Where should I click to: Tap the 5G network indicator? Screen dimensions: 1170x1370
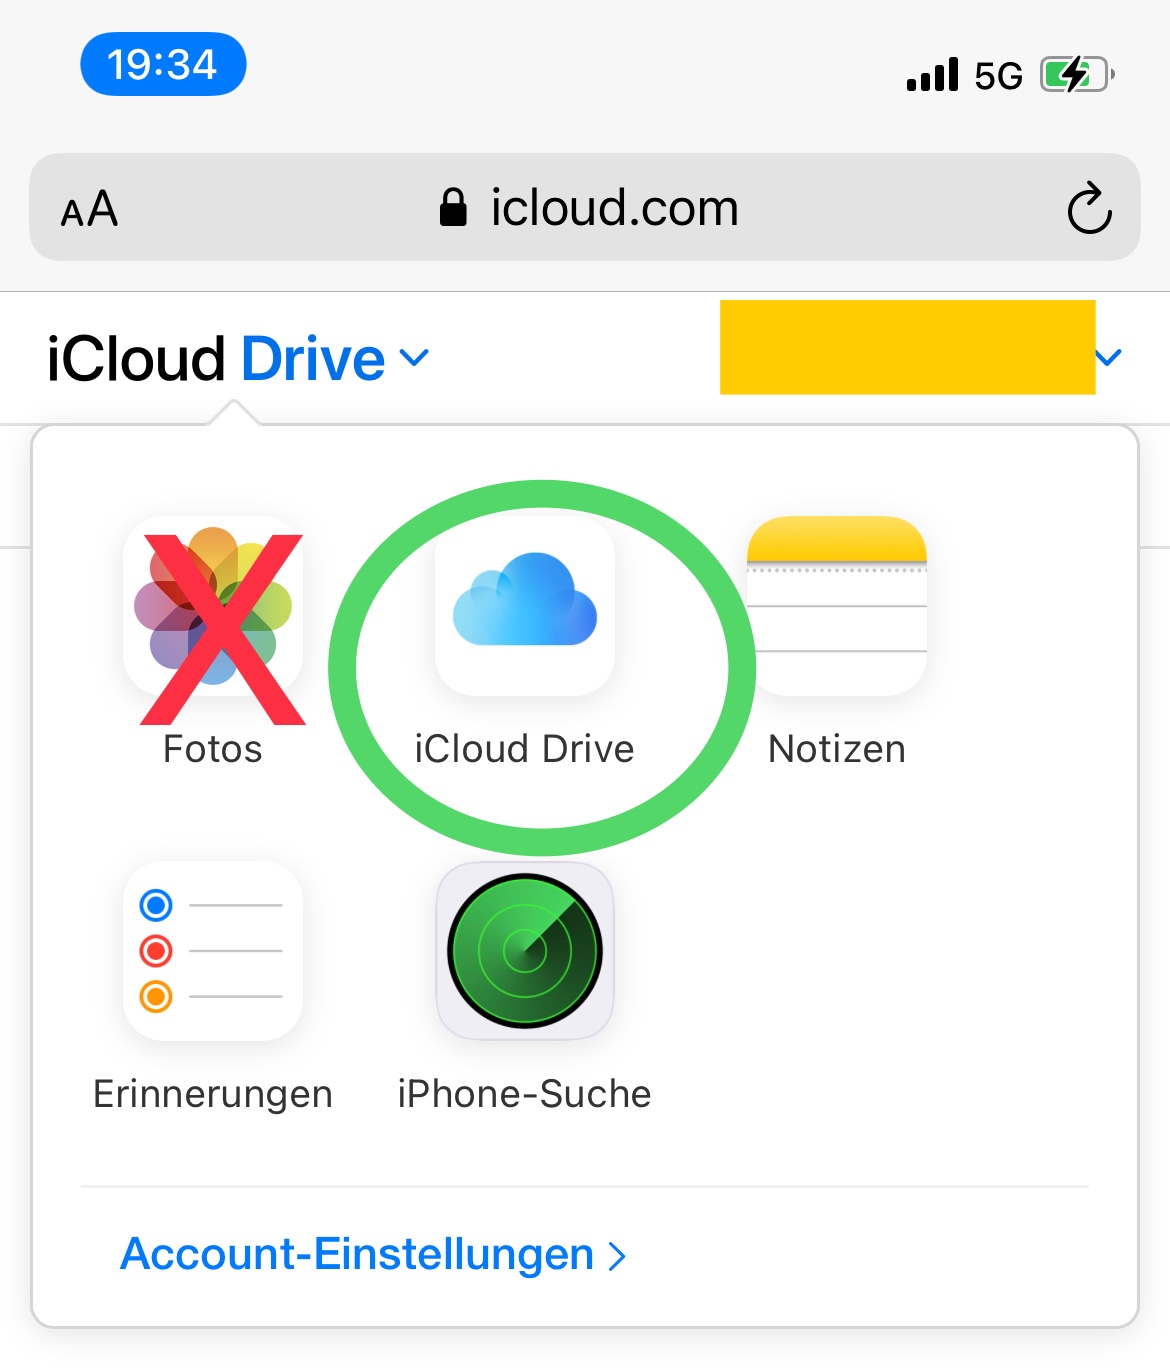point(998,76)
